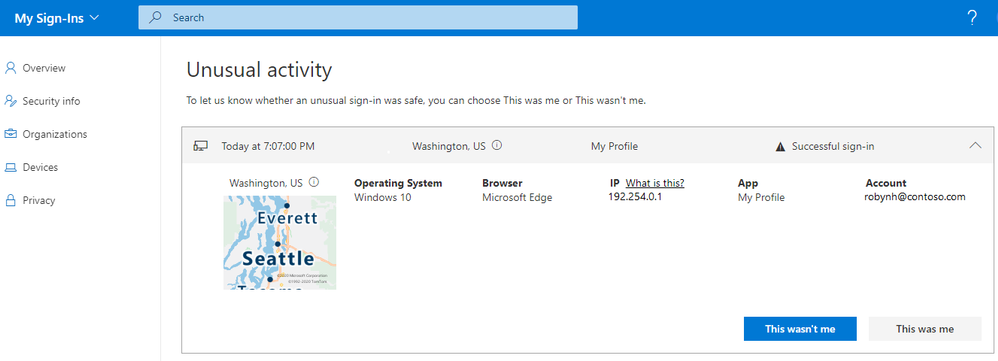
Task: Click the Overview person icon
Action: point(10,68)
